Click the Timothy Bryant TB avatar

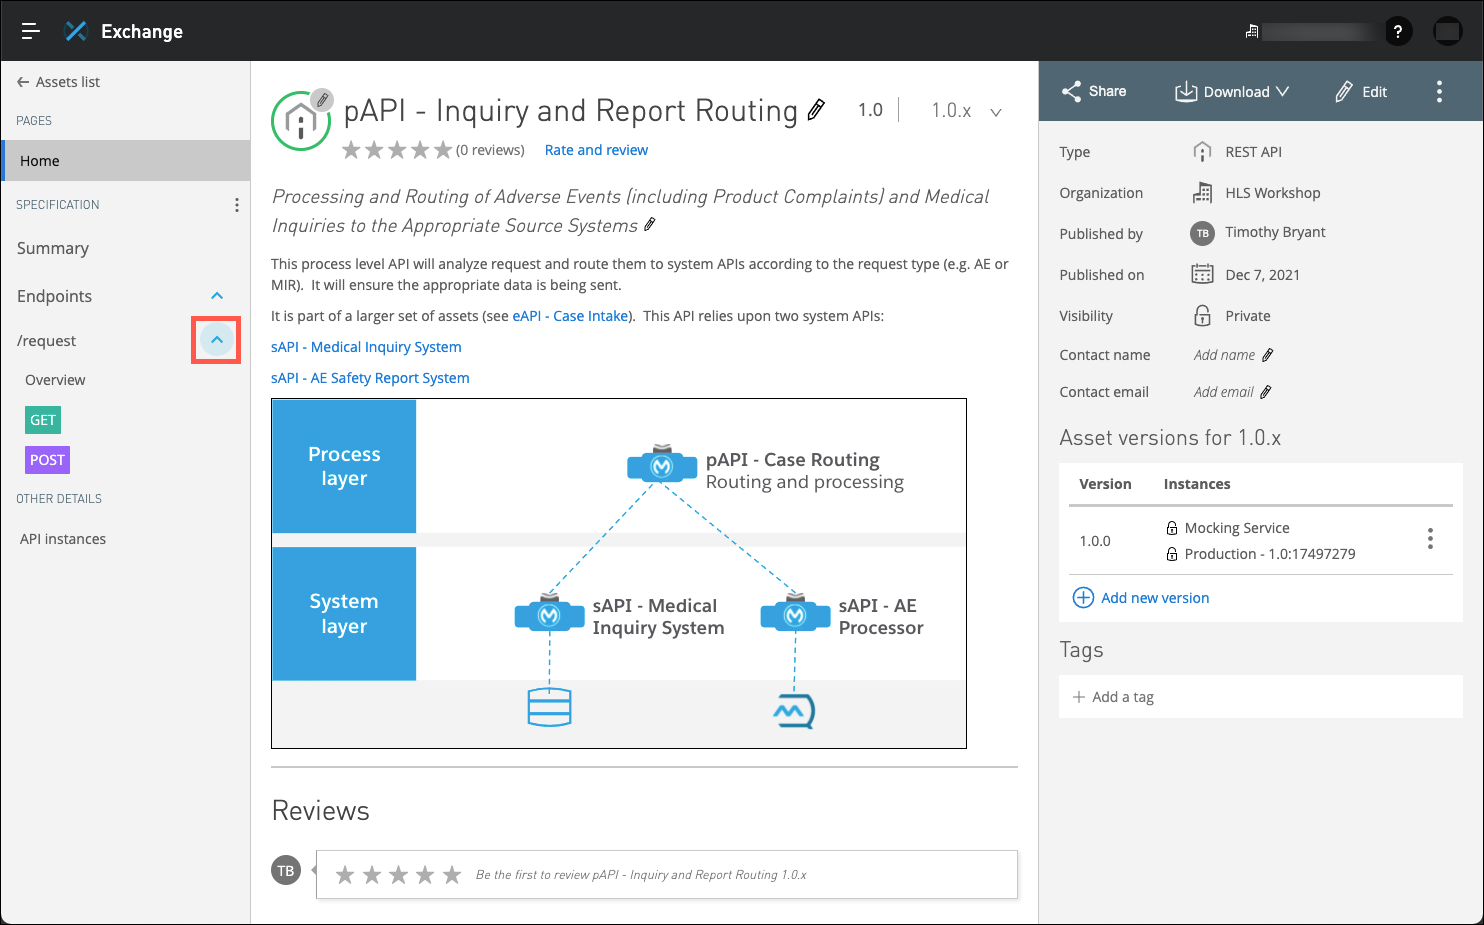(x=1202, y=233)
